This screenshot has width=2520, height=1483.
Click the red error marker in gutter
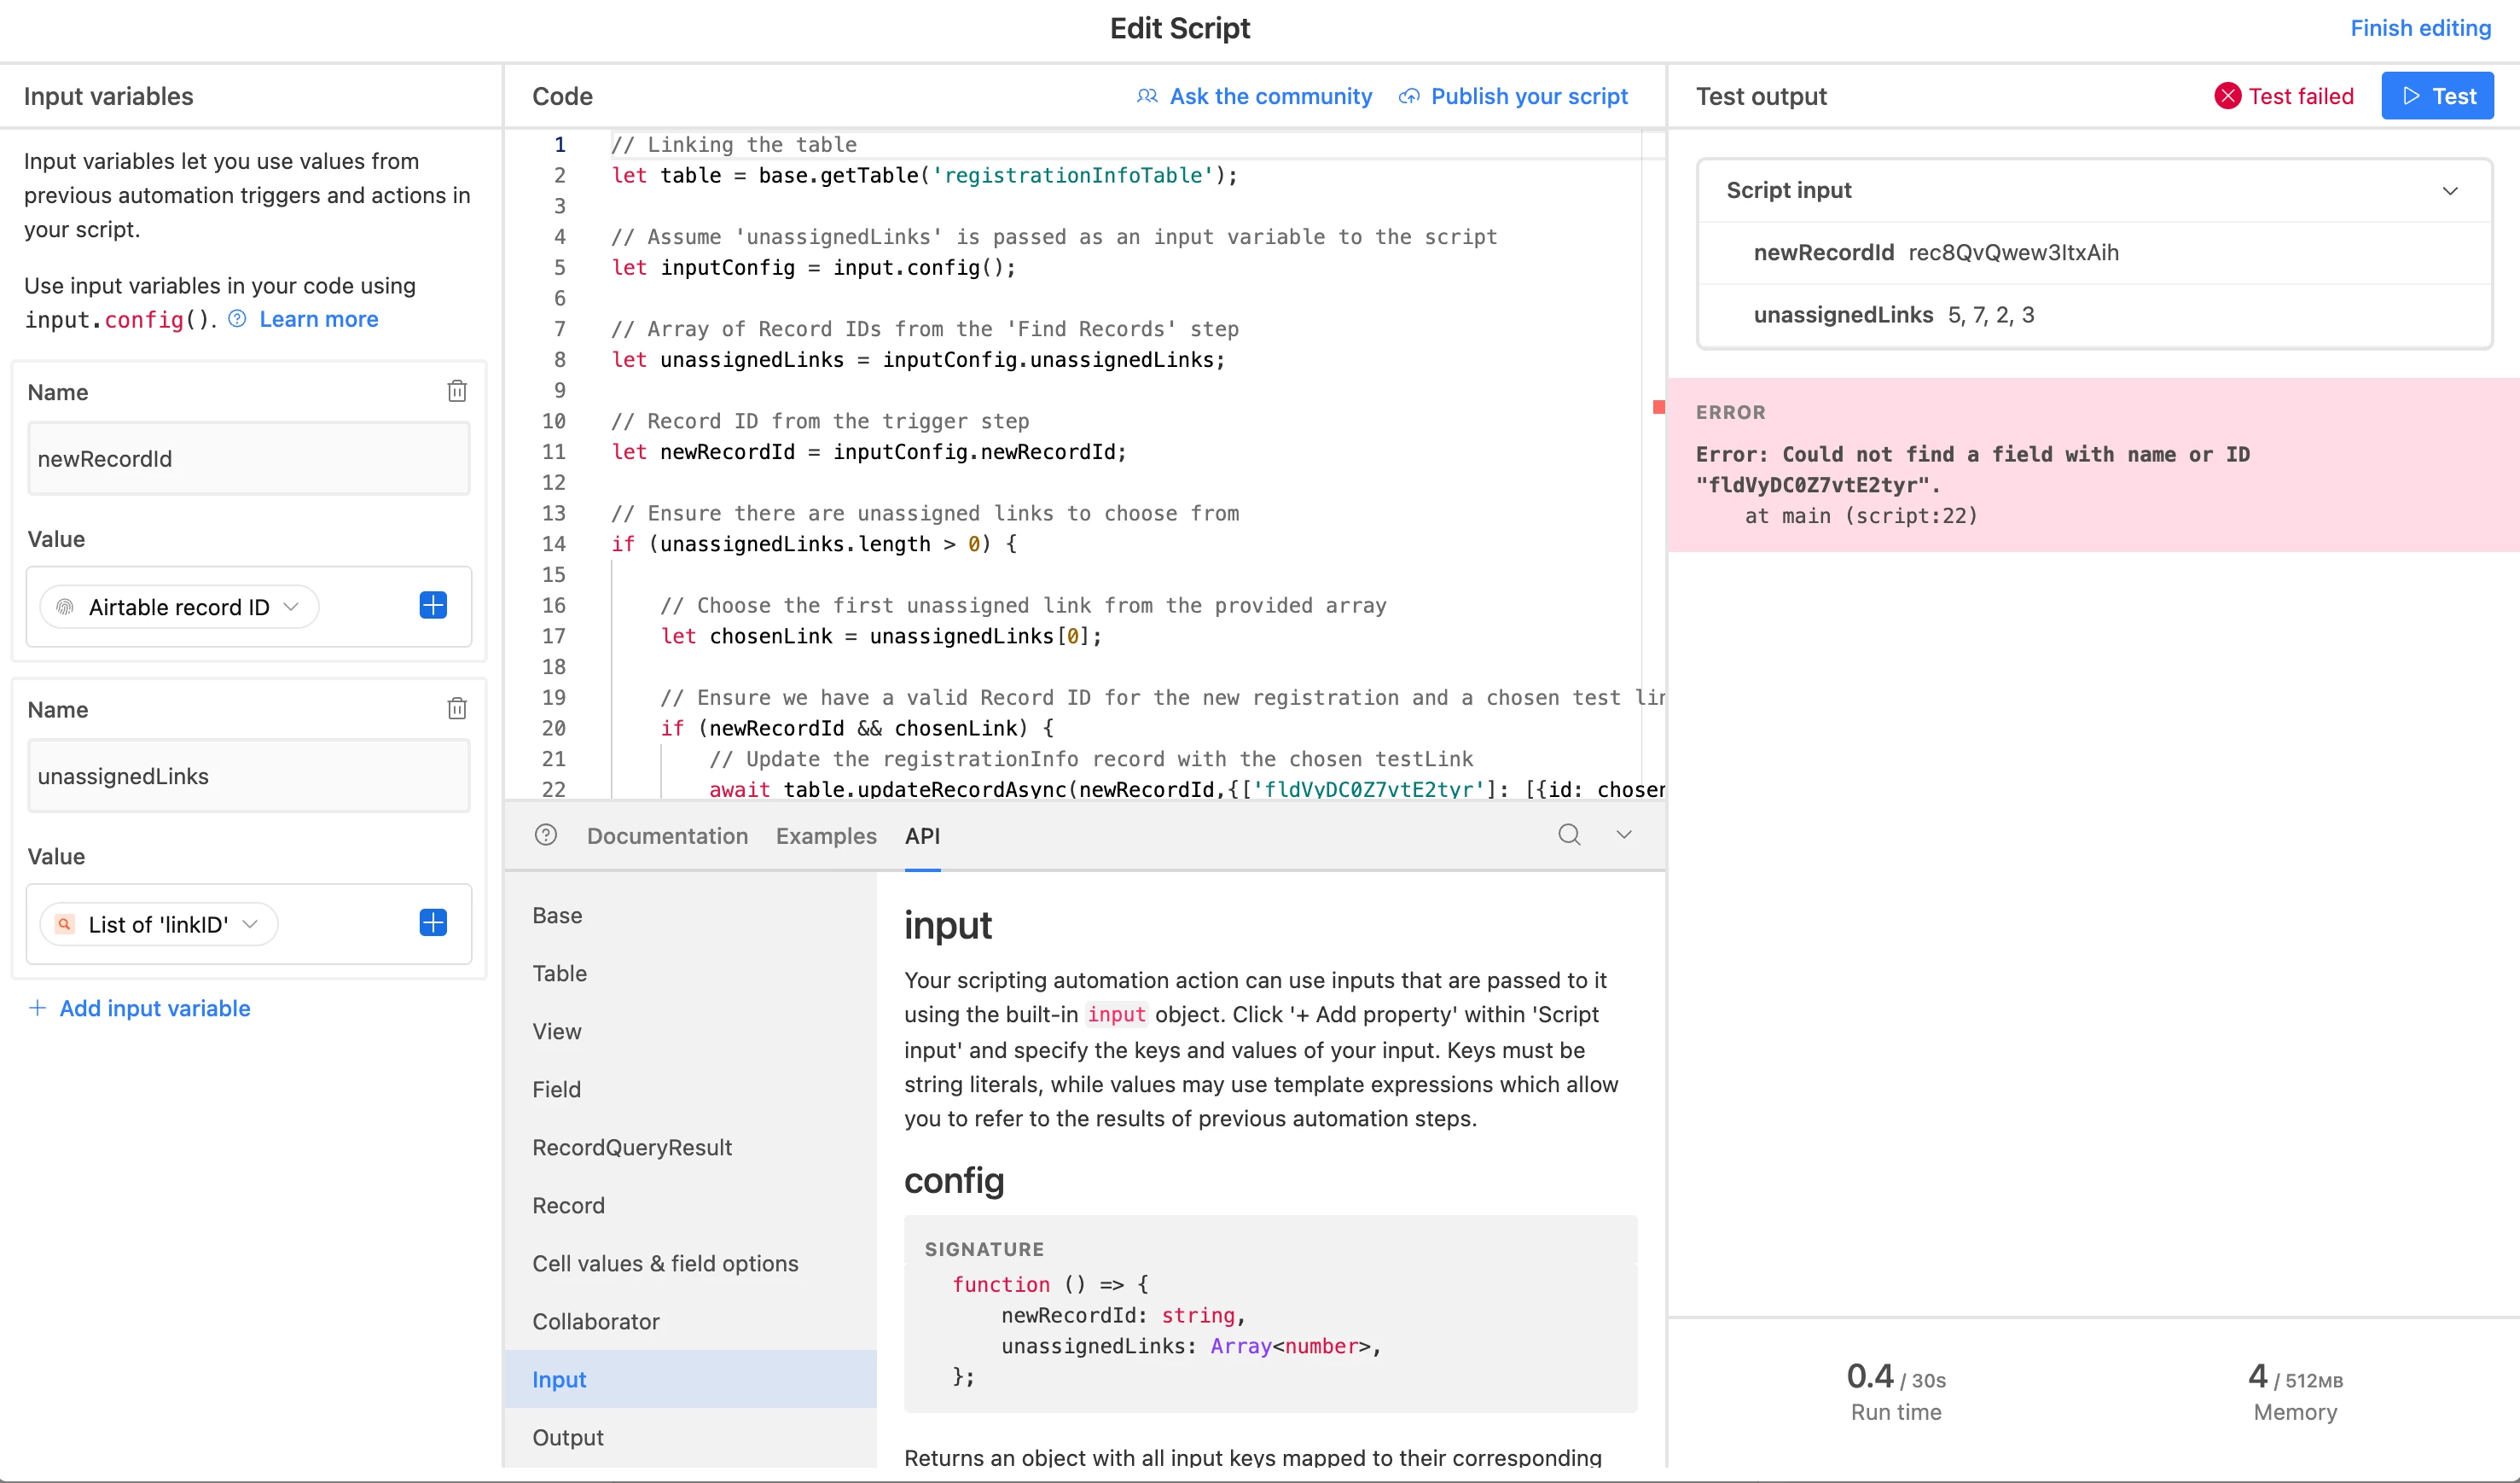1659,407
